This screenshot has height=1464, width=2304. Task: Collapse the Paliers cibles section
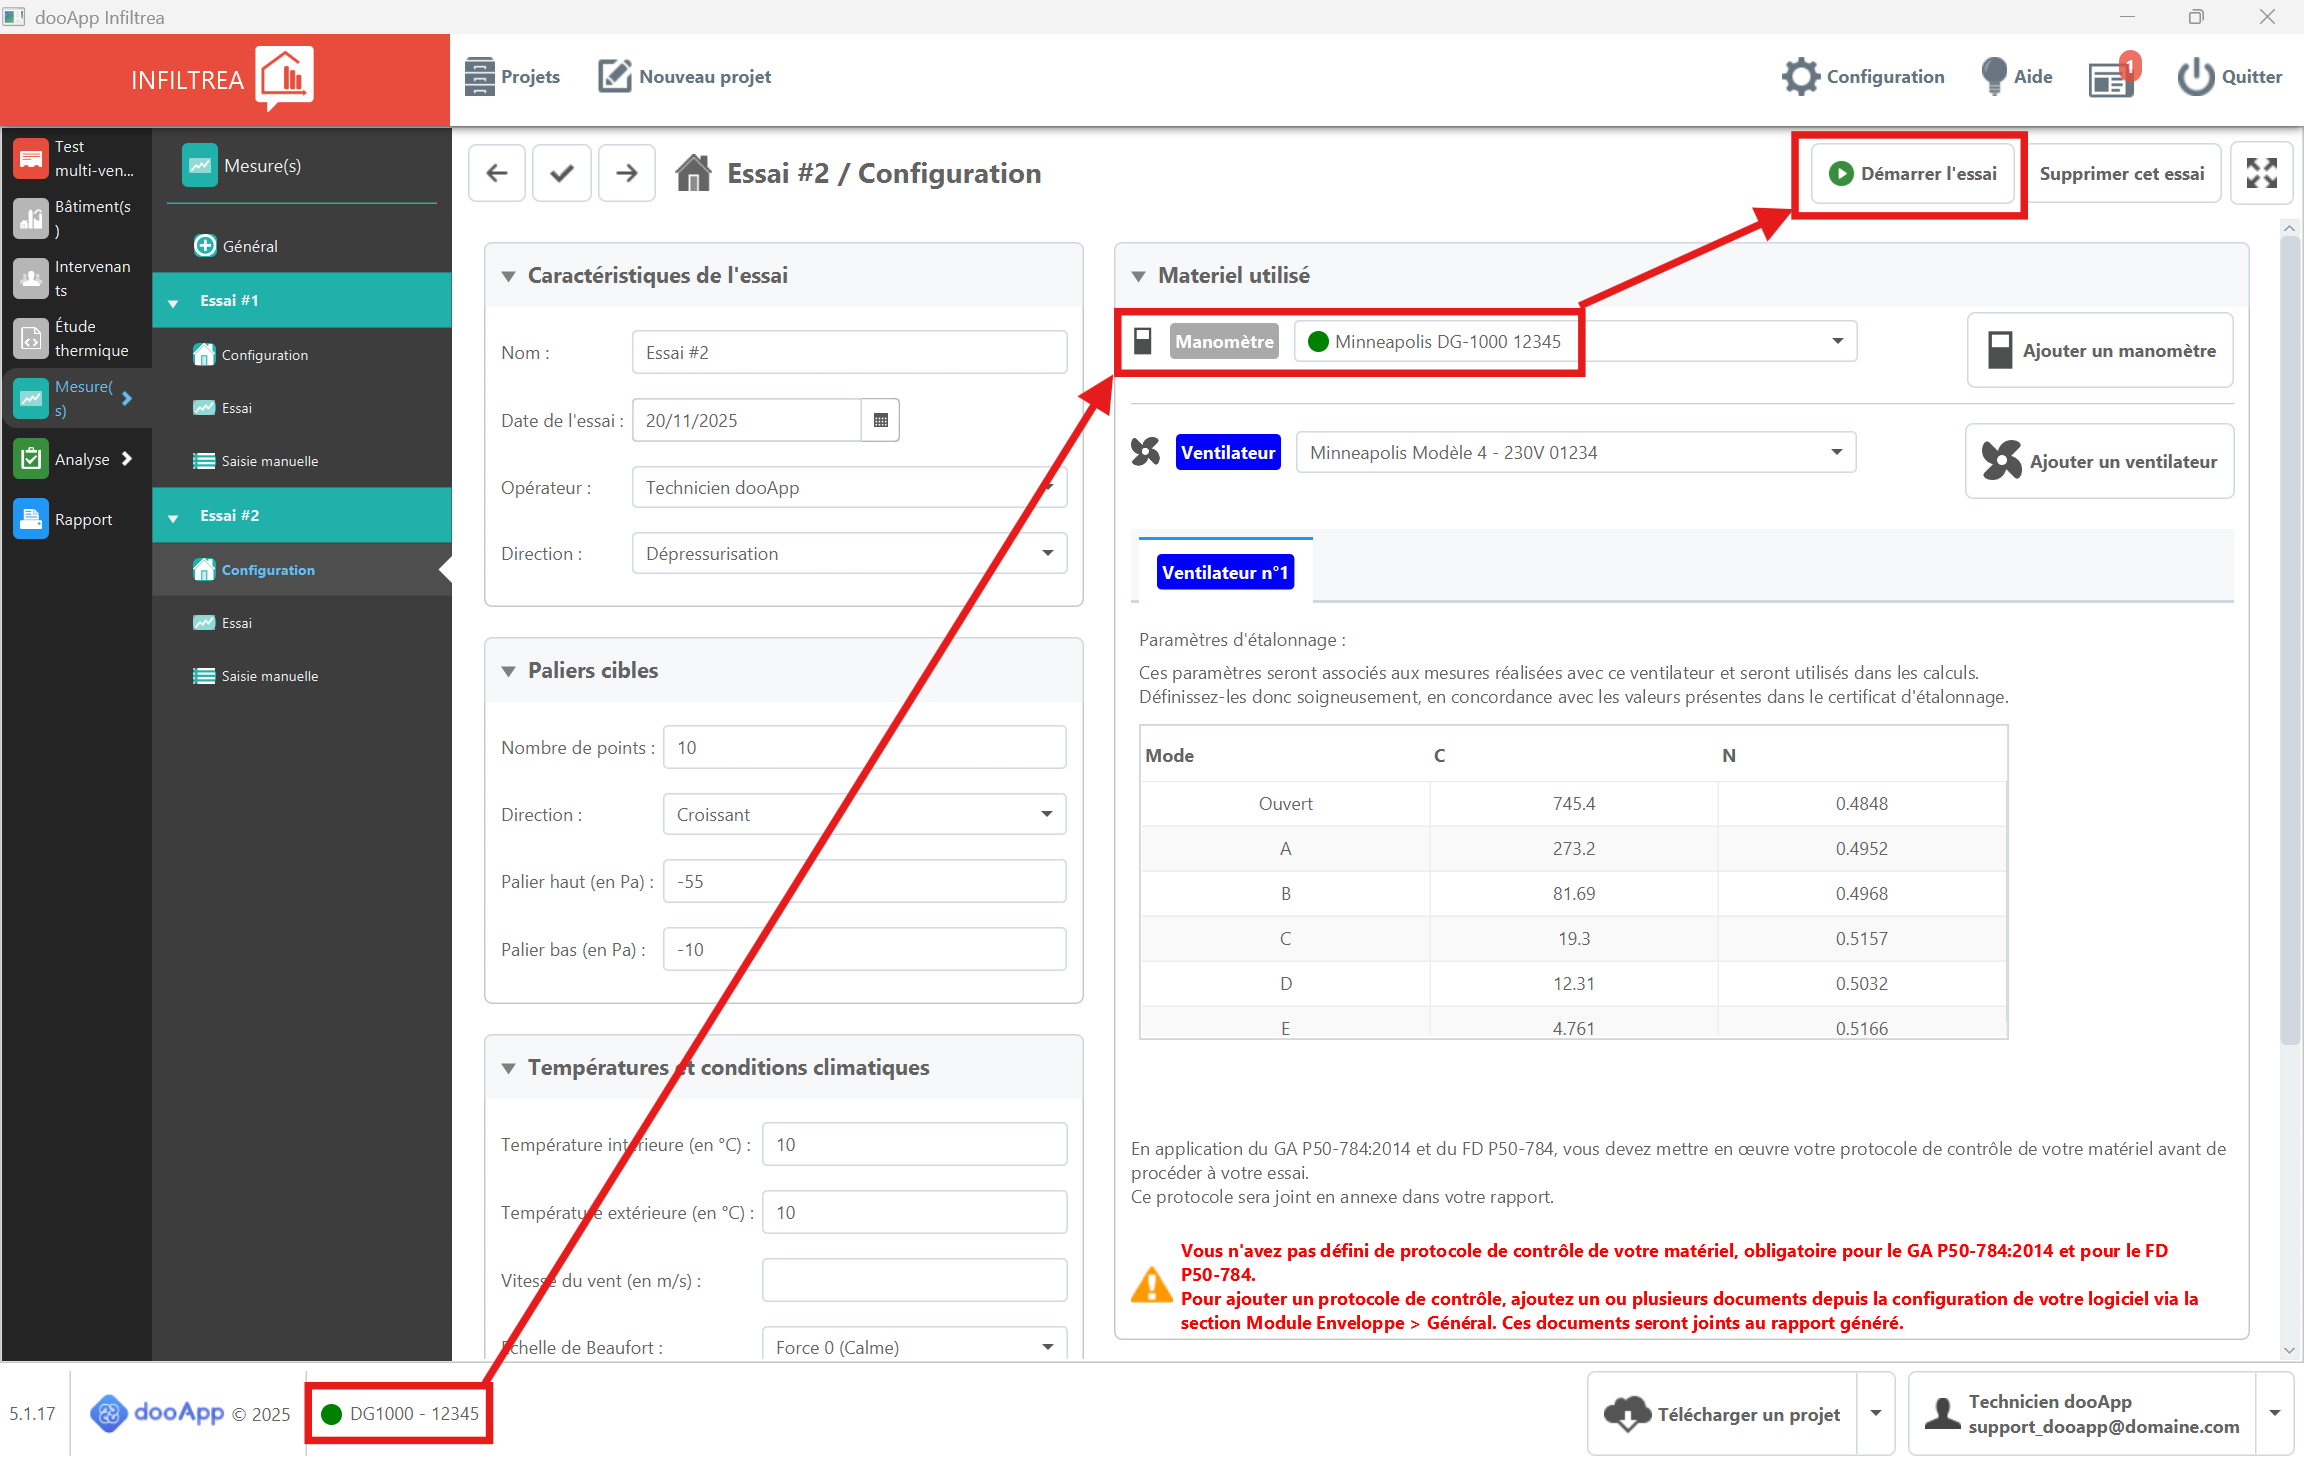509,671
